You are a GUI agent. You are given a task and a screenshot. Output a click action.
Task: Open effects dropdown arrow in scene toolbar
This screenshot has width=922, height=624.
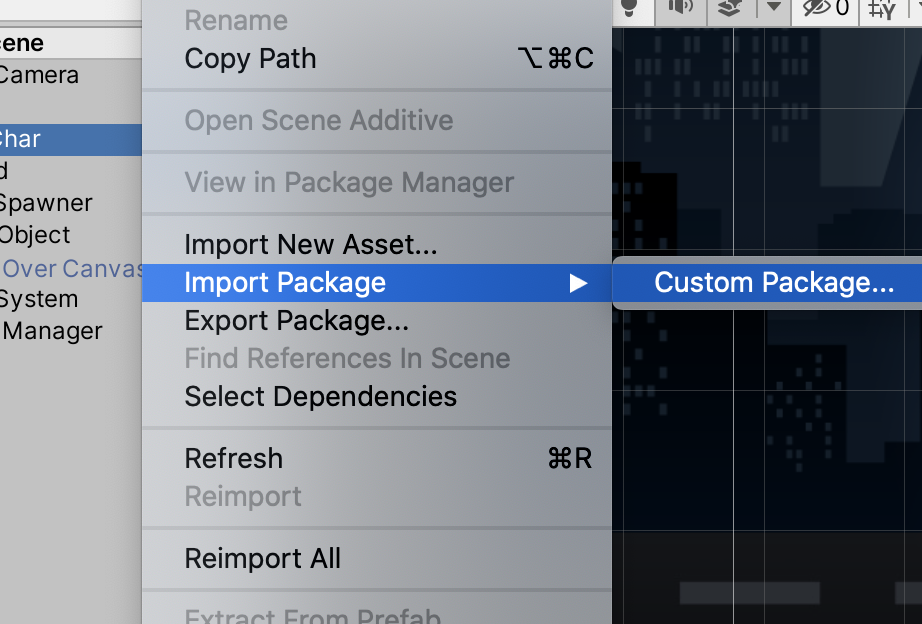pos(774,9)
